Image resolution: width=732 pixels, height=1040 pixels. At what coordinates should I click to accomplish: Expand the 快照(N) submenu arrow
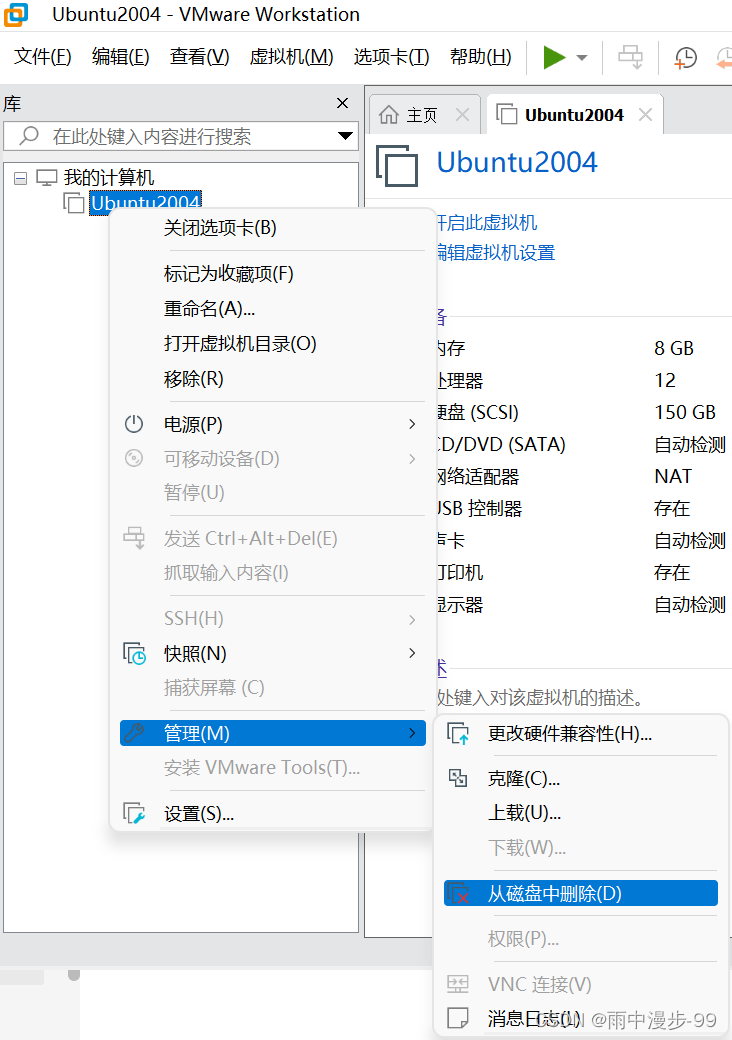412,653
